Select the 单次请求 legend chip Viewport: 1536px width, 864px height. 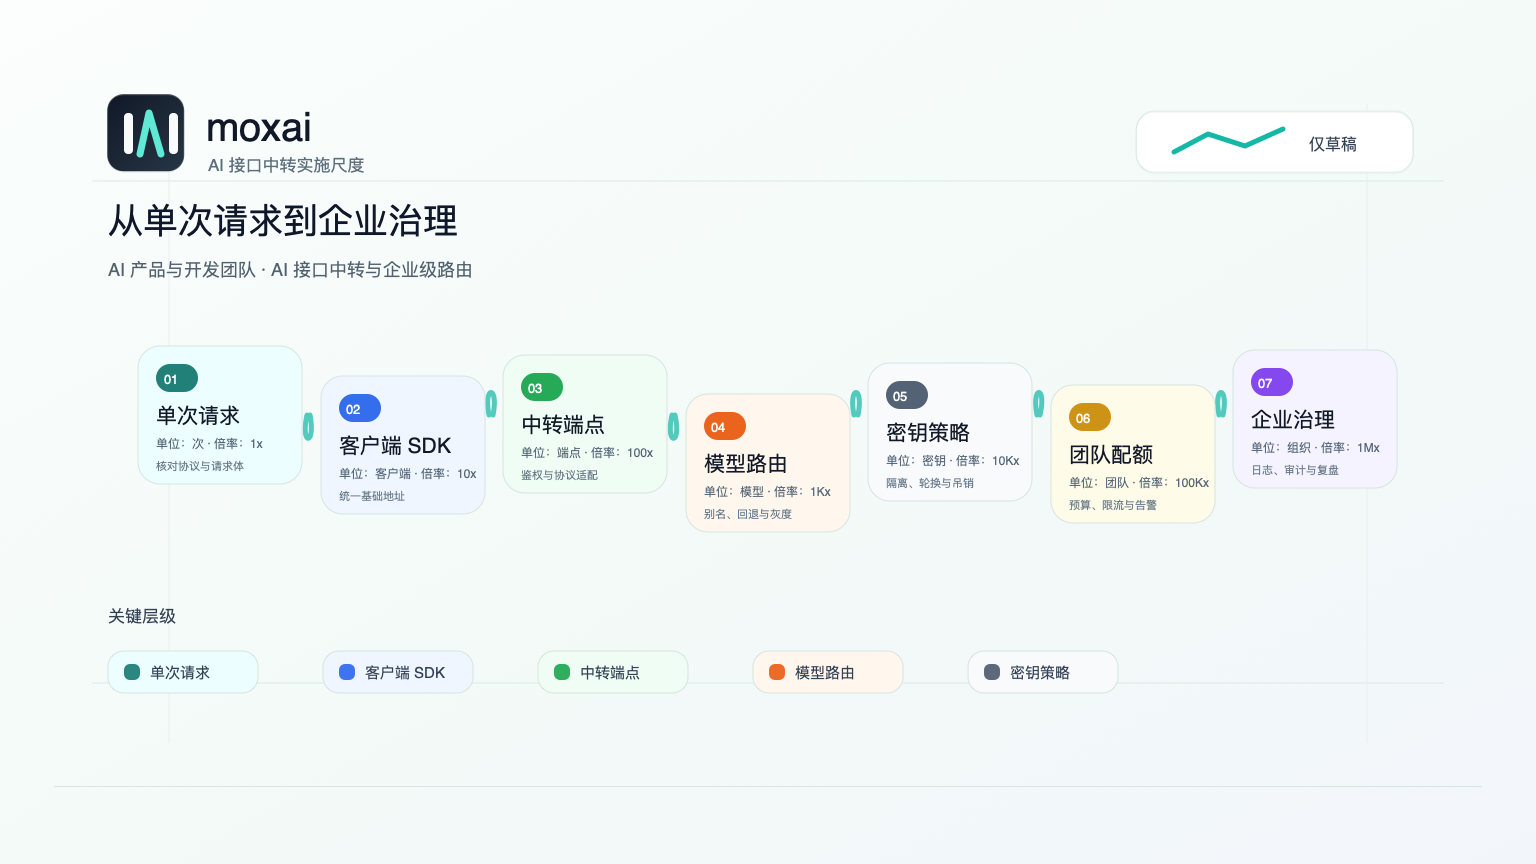183,672
